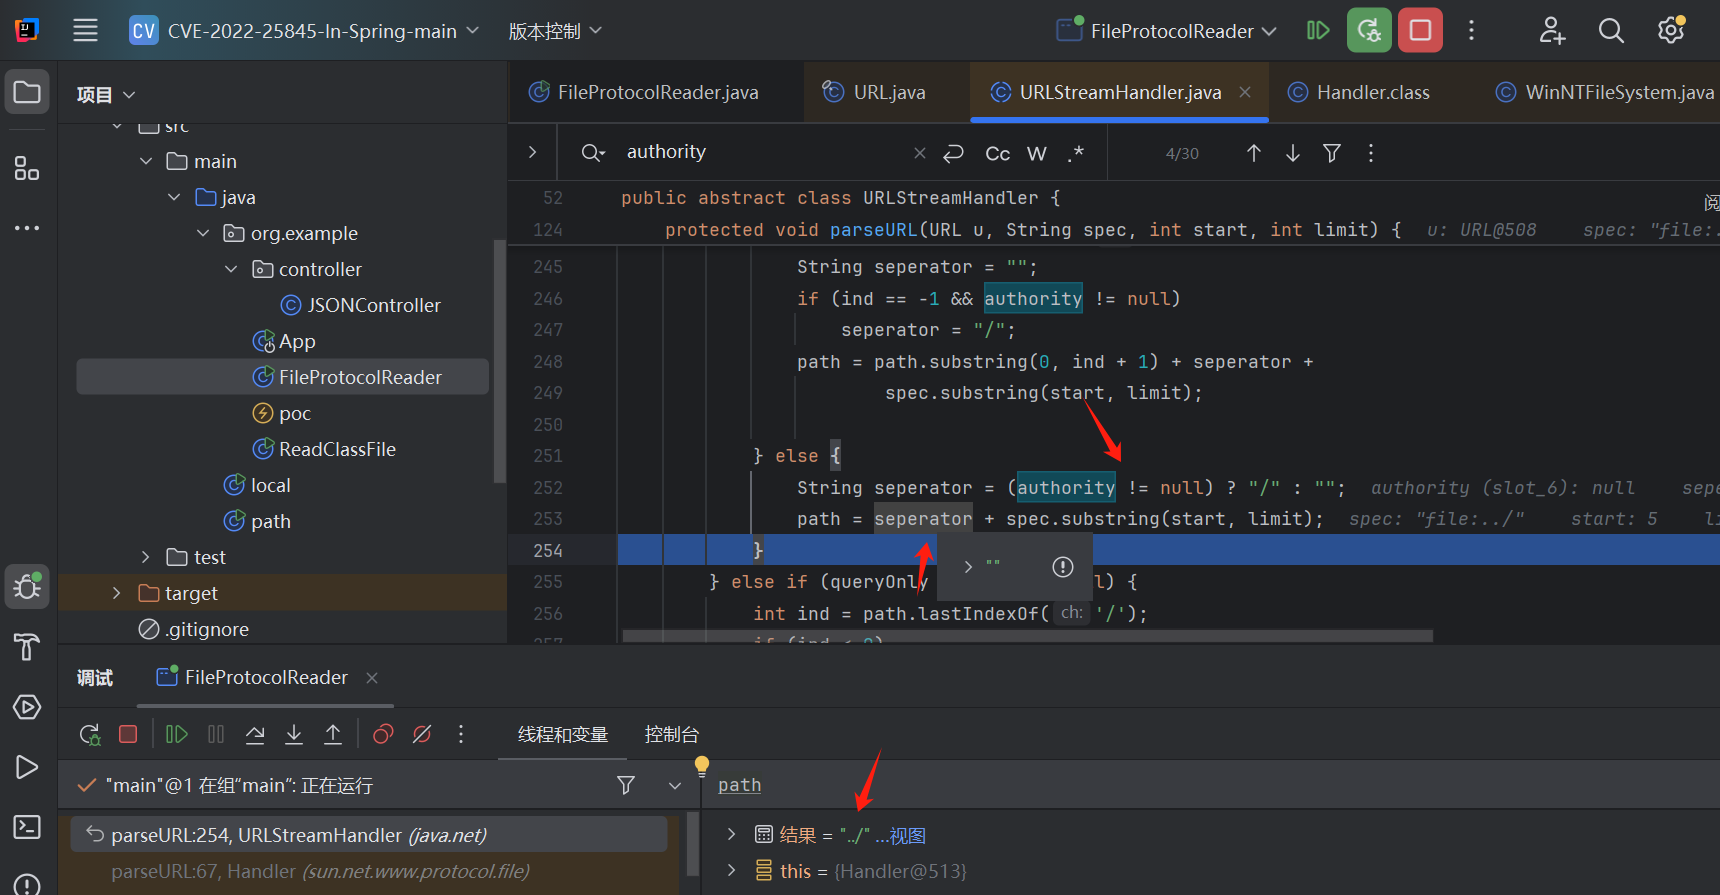1720x895 pixels.
Task: Select the 线程和变量 tab
Action: pyautogui.click(x=563, y=734)
